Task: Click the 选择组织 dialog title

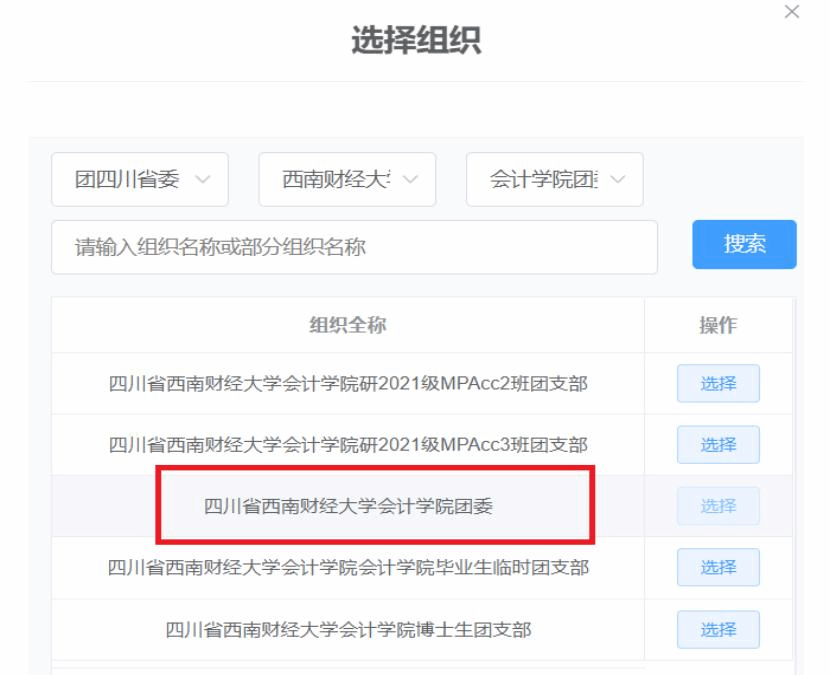Action: [x=415, y=40]
